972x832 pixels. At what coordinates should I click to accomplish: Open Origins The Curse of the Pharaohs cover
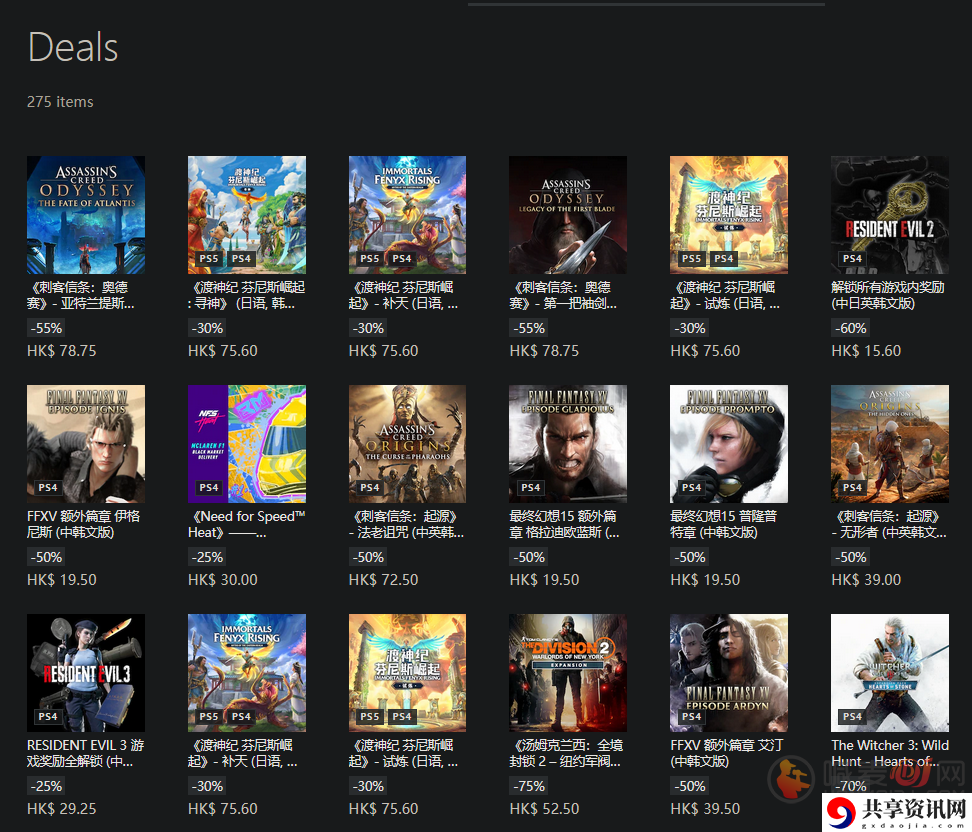[407, 444]
